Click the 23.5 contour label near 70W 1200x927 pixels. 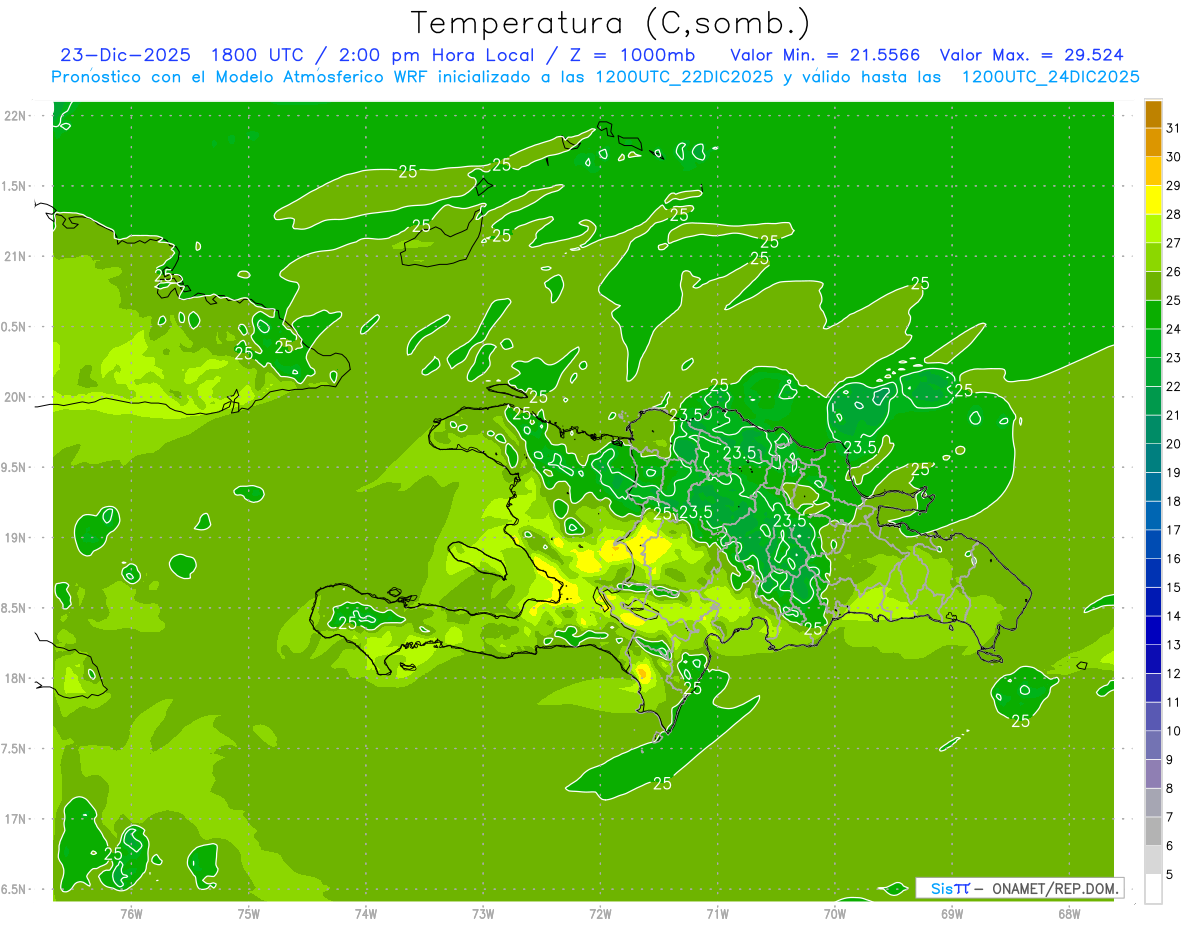click(x=860, y=447)
